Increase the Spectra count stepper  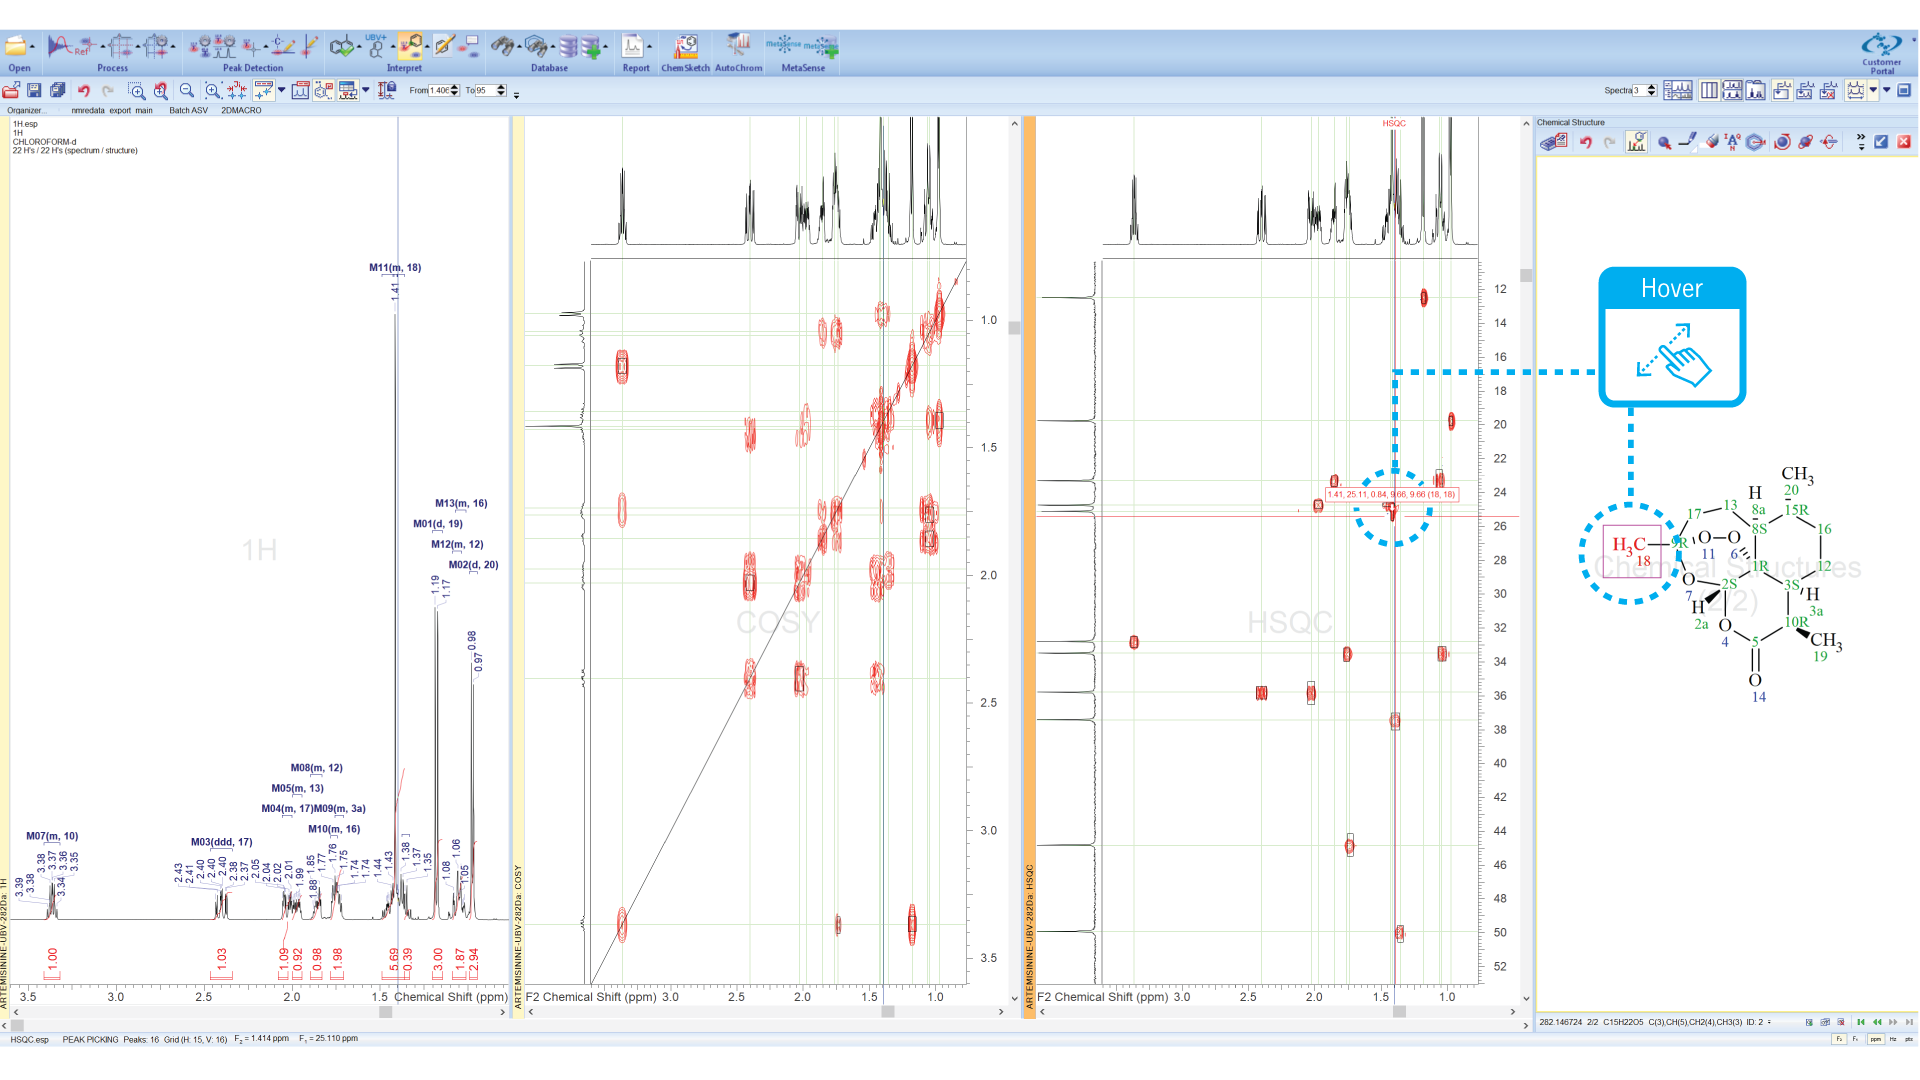pos(1652,86)
